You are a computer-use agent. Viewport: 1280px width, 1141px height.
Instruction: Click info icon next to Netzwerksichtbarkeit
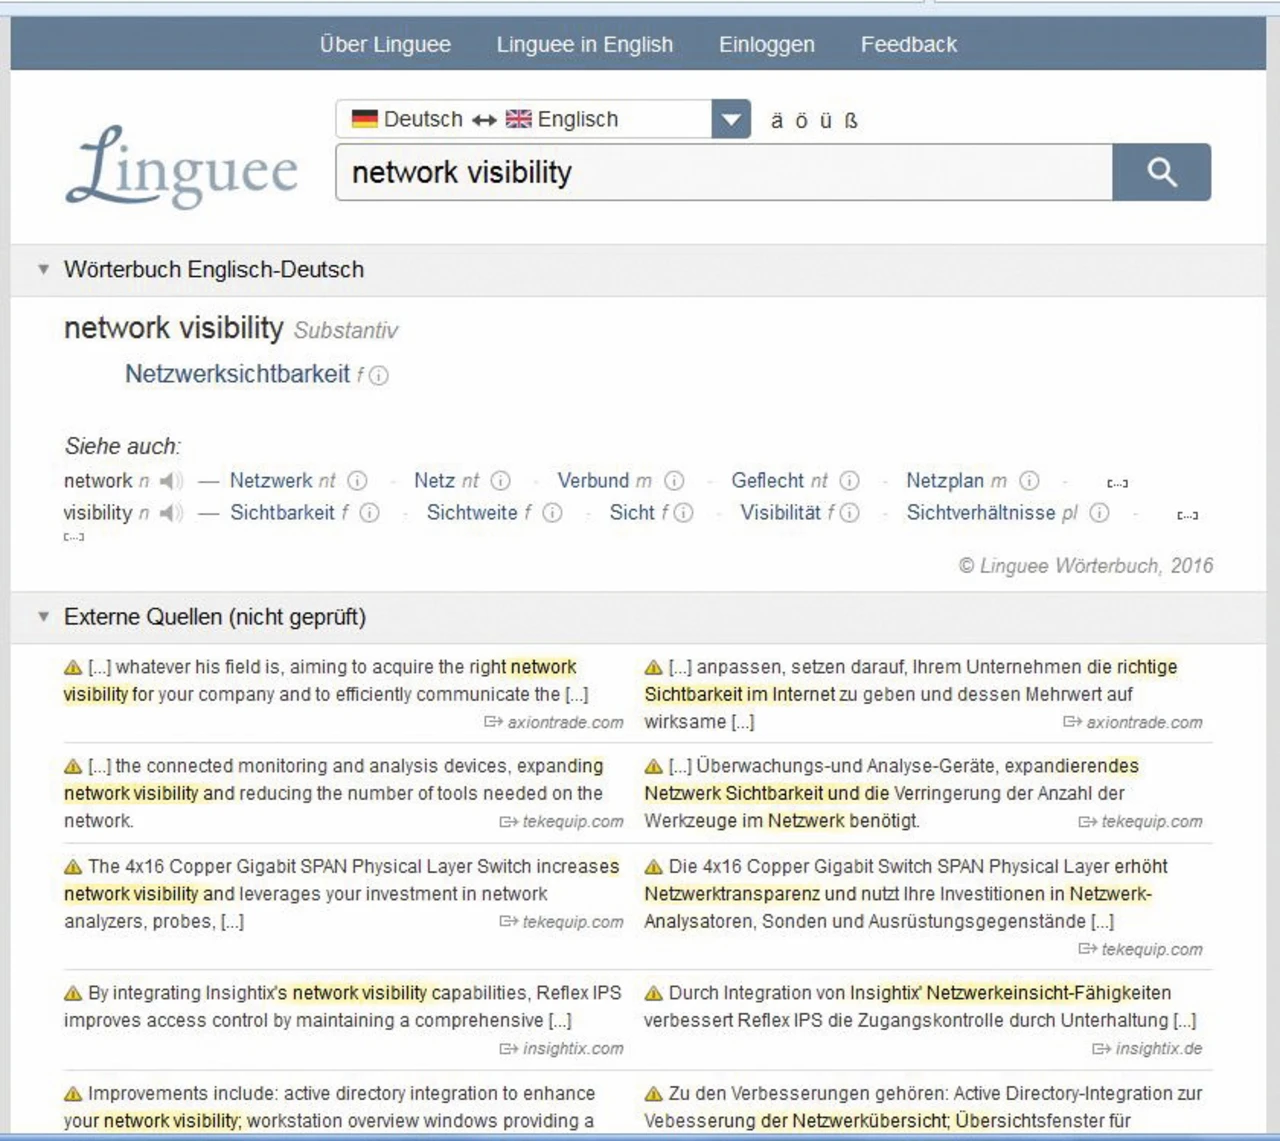379,375
